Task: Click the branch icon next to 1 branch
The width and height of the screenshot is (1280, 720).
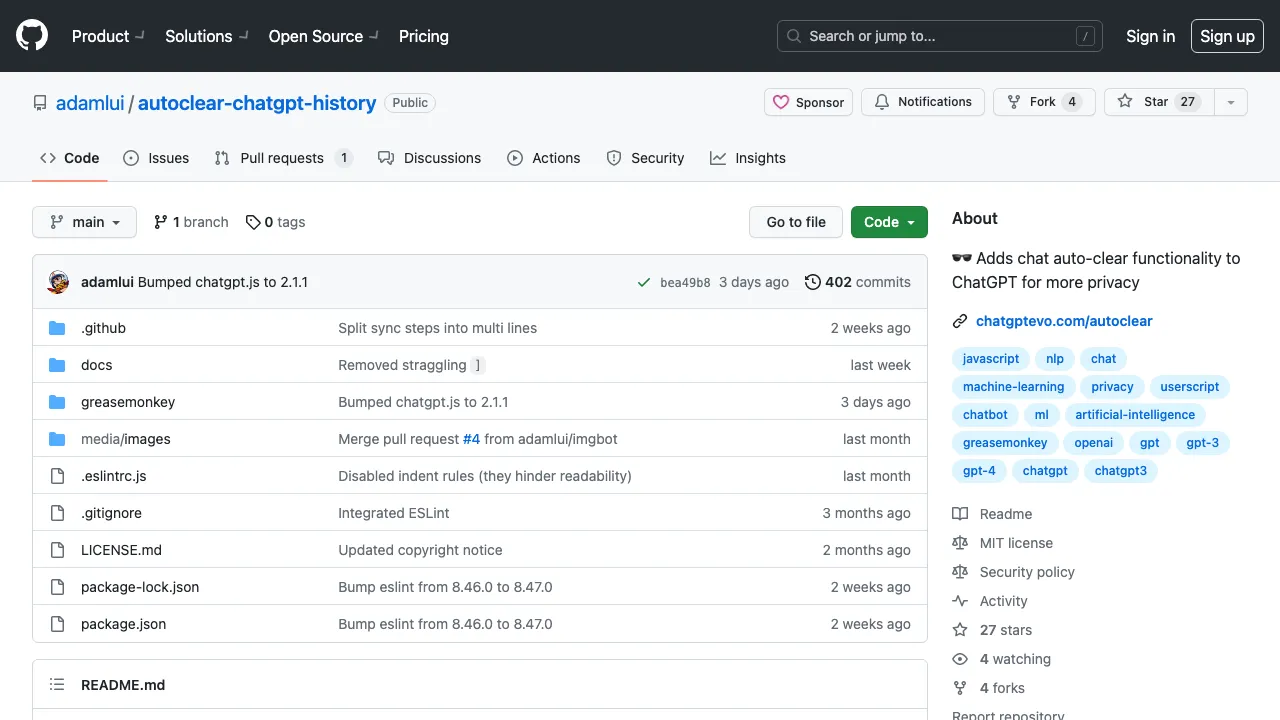Action: pos(162,222)
